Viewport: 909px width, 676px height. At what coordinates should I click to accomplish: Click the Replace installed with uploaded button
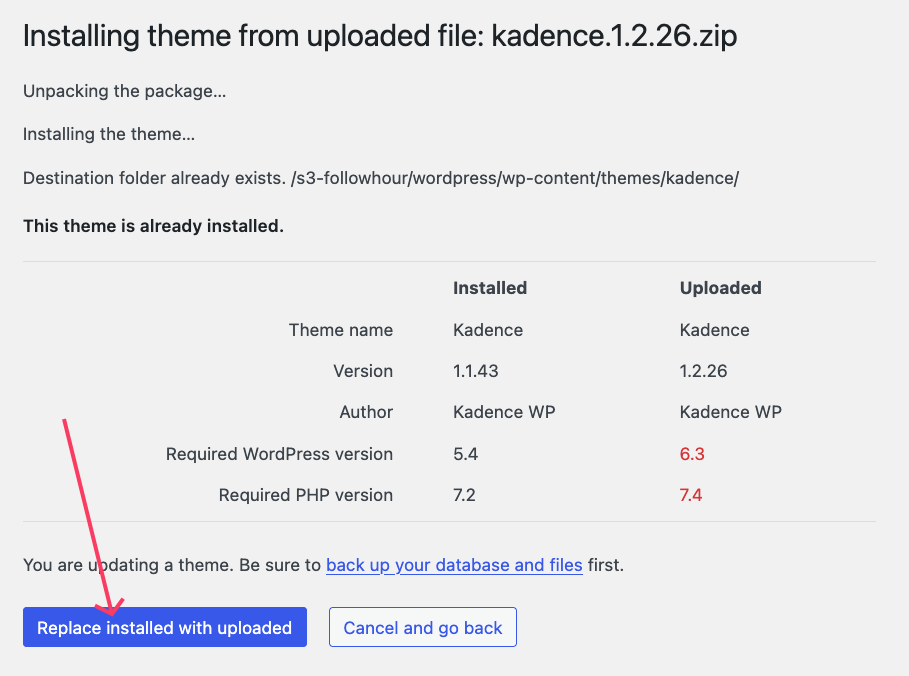pos(164,627)
